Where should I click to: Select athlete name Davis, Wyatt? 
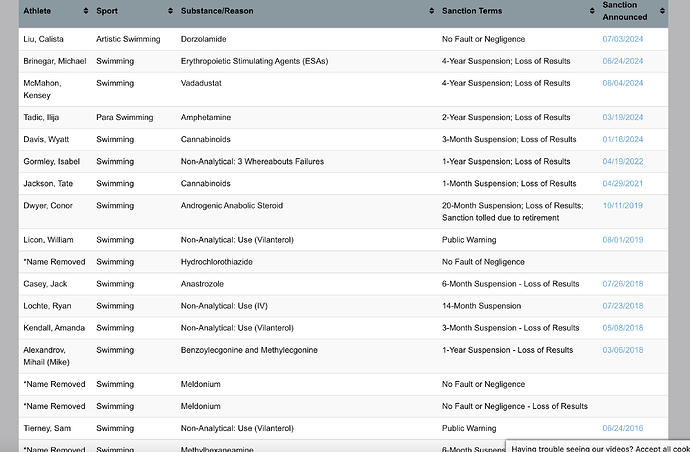[46, 140]
